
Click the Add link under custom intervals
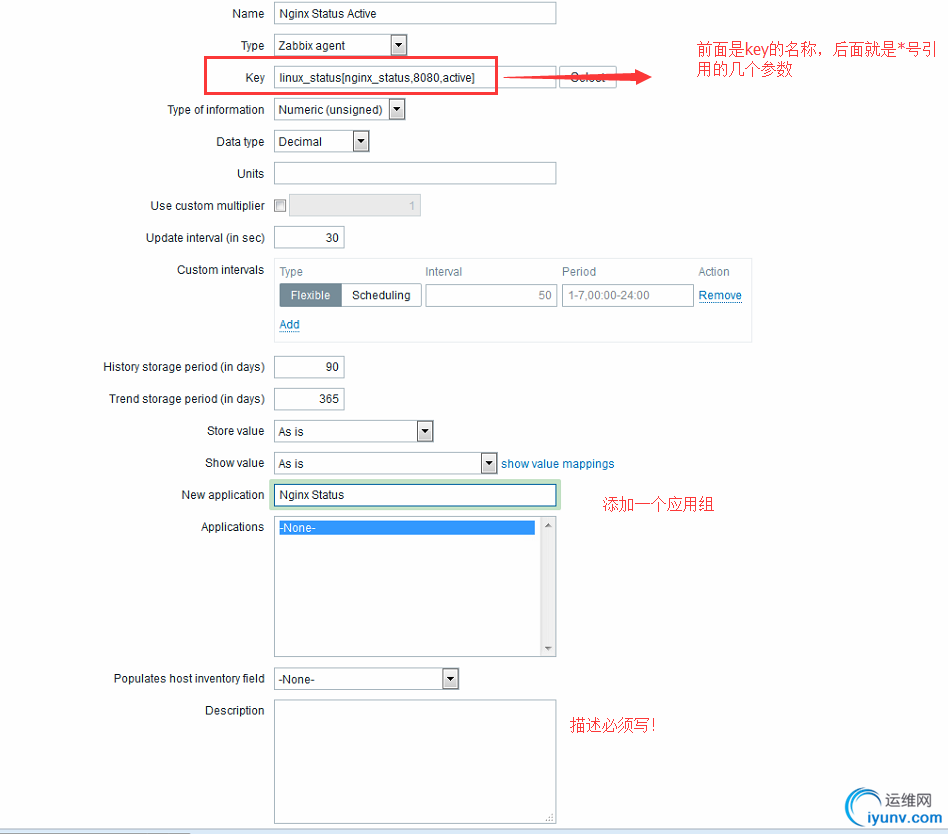[x=290, y=325]
